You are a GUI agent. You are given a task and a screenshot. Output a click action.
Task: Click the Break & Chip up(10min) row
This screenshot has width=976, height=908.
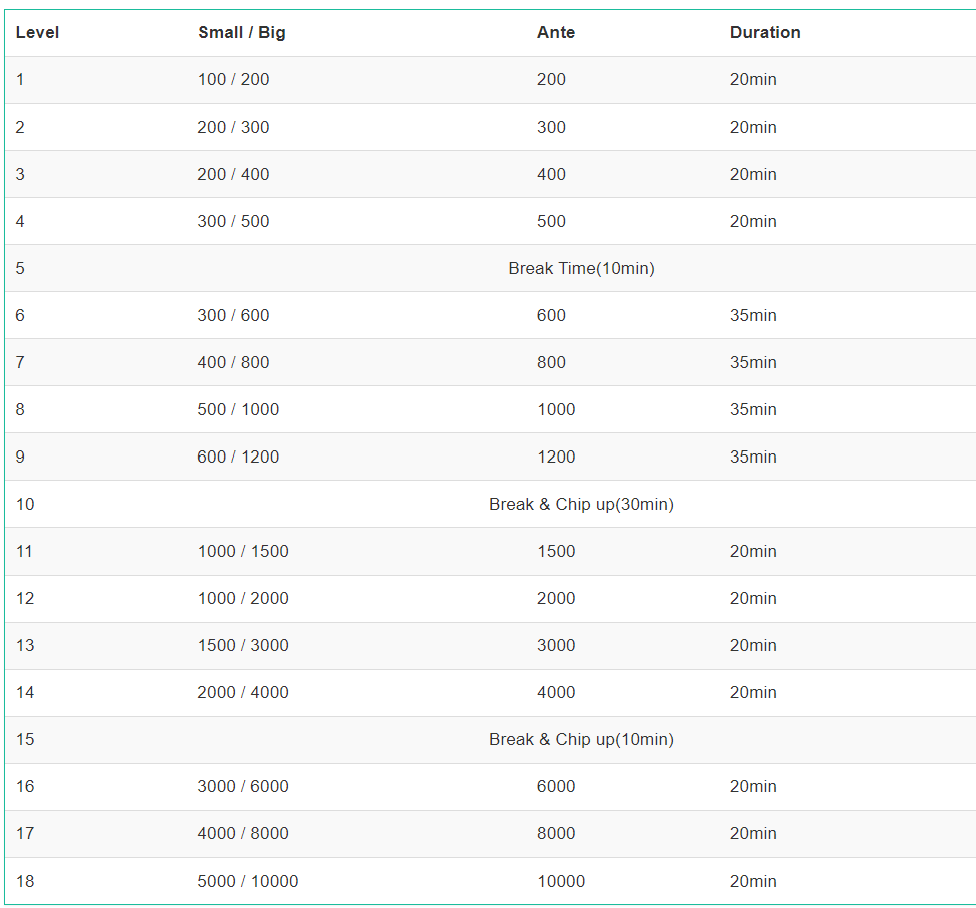coord(490,739)
